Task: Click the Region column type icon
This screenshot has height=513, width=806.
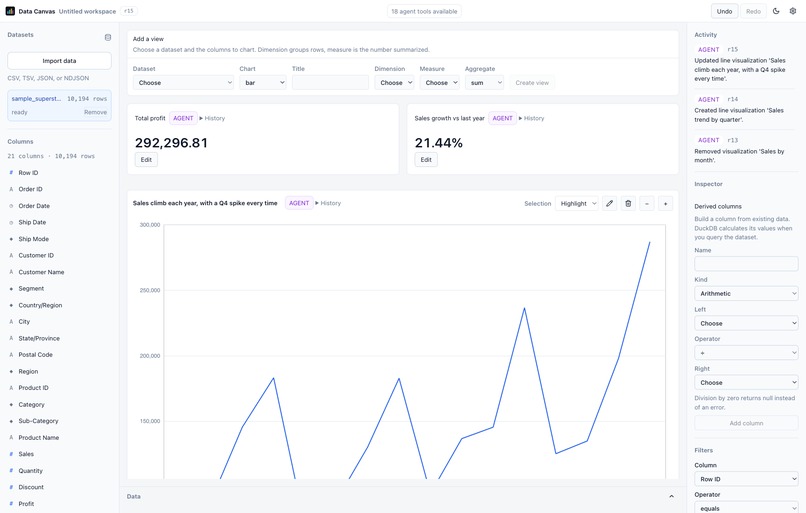Action: (x=11, y=372)
